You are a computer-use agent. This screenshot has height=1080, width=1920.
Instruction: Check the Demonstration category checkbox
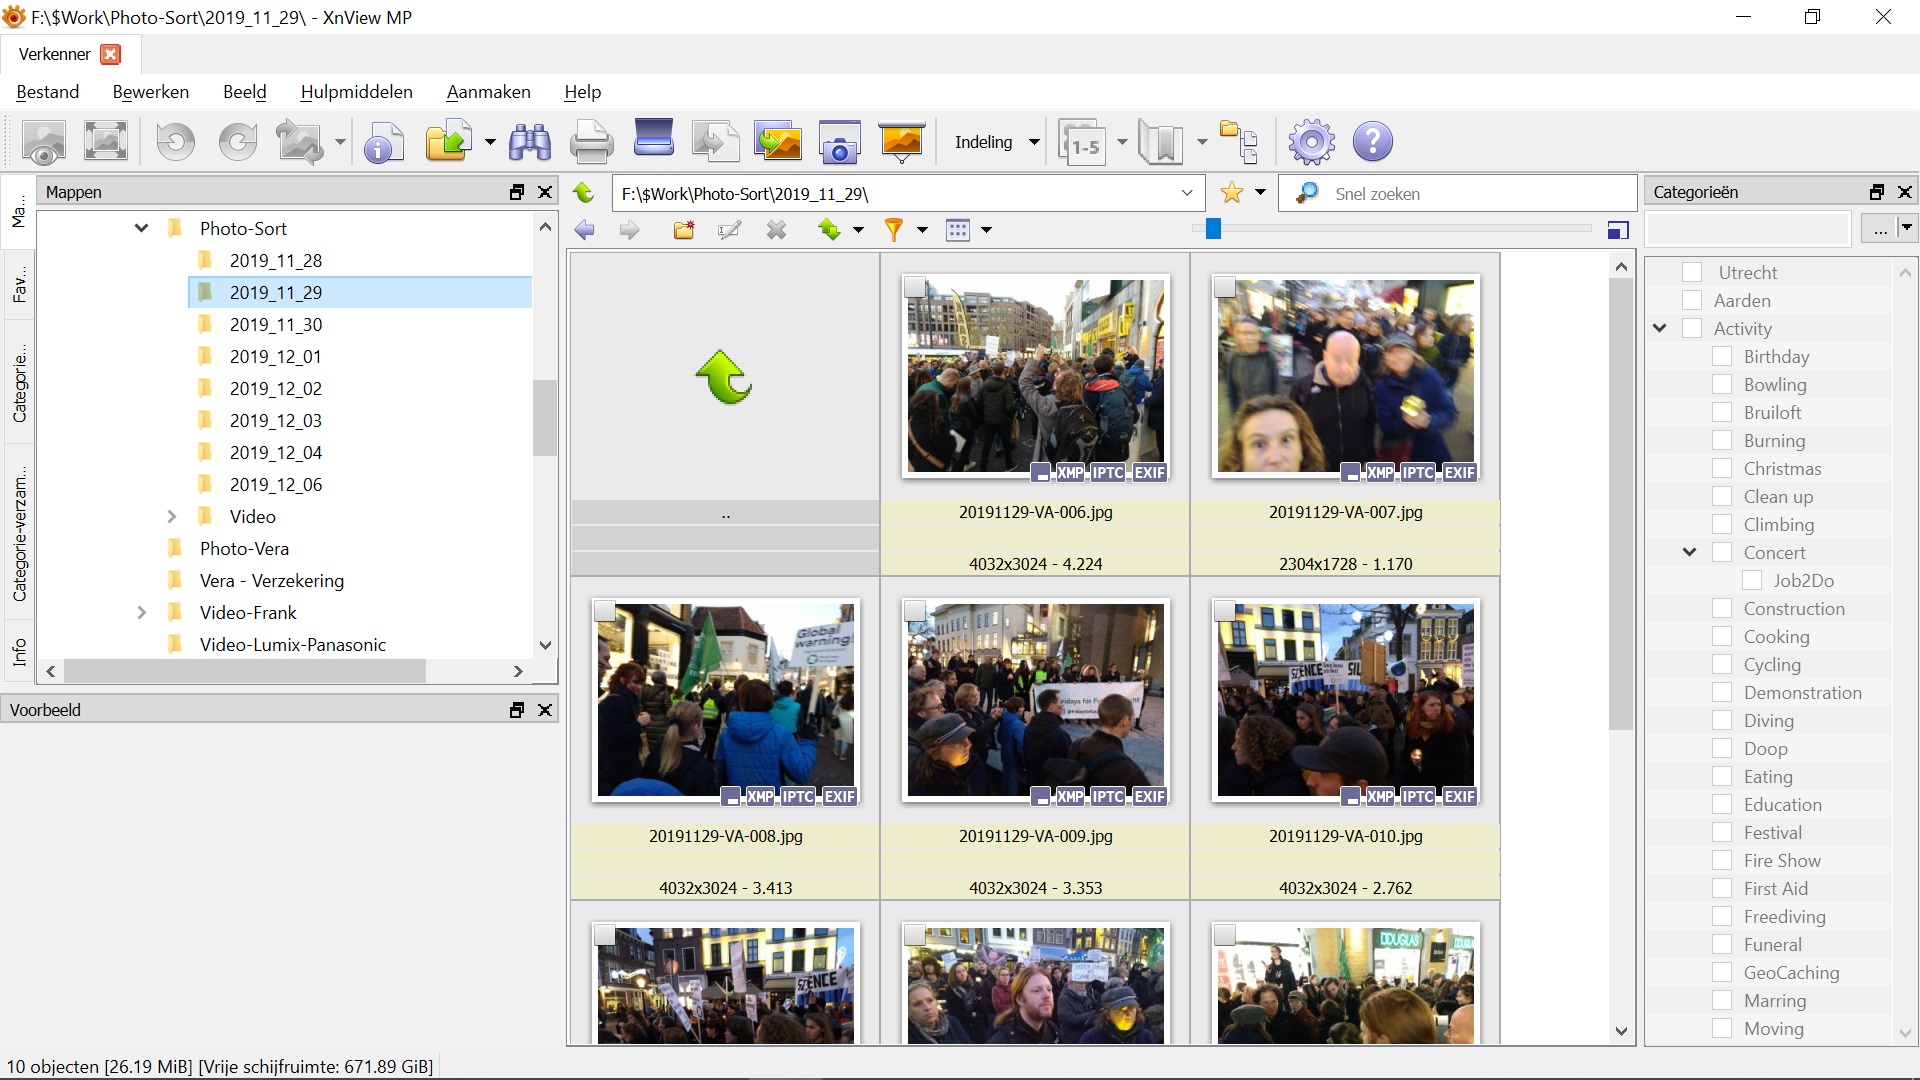pos(1722,692)
